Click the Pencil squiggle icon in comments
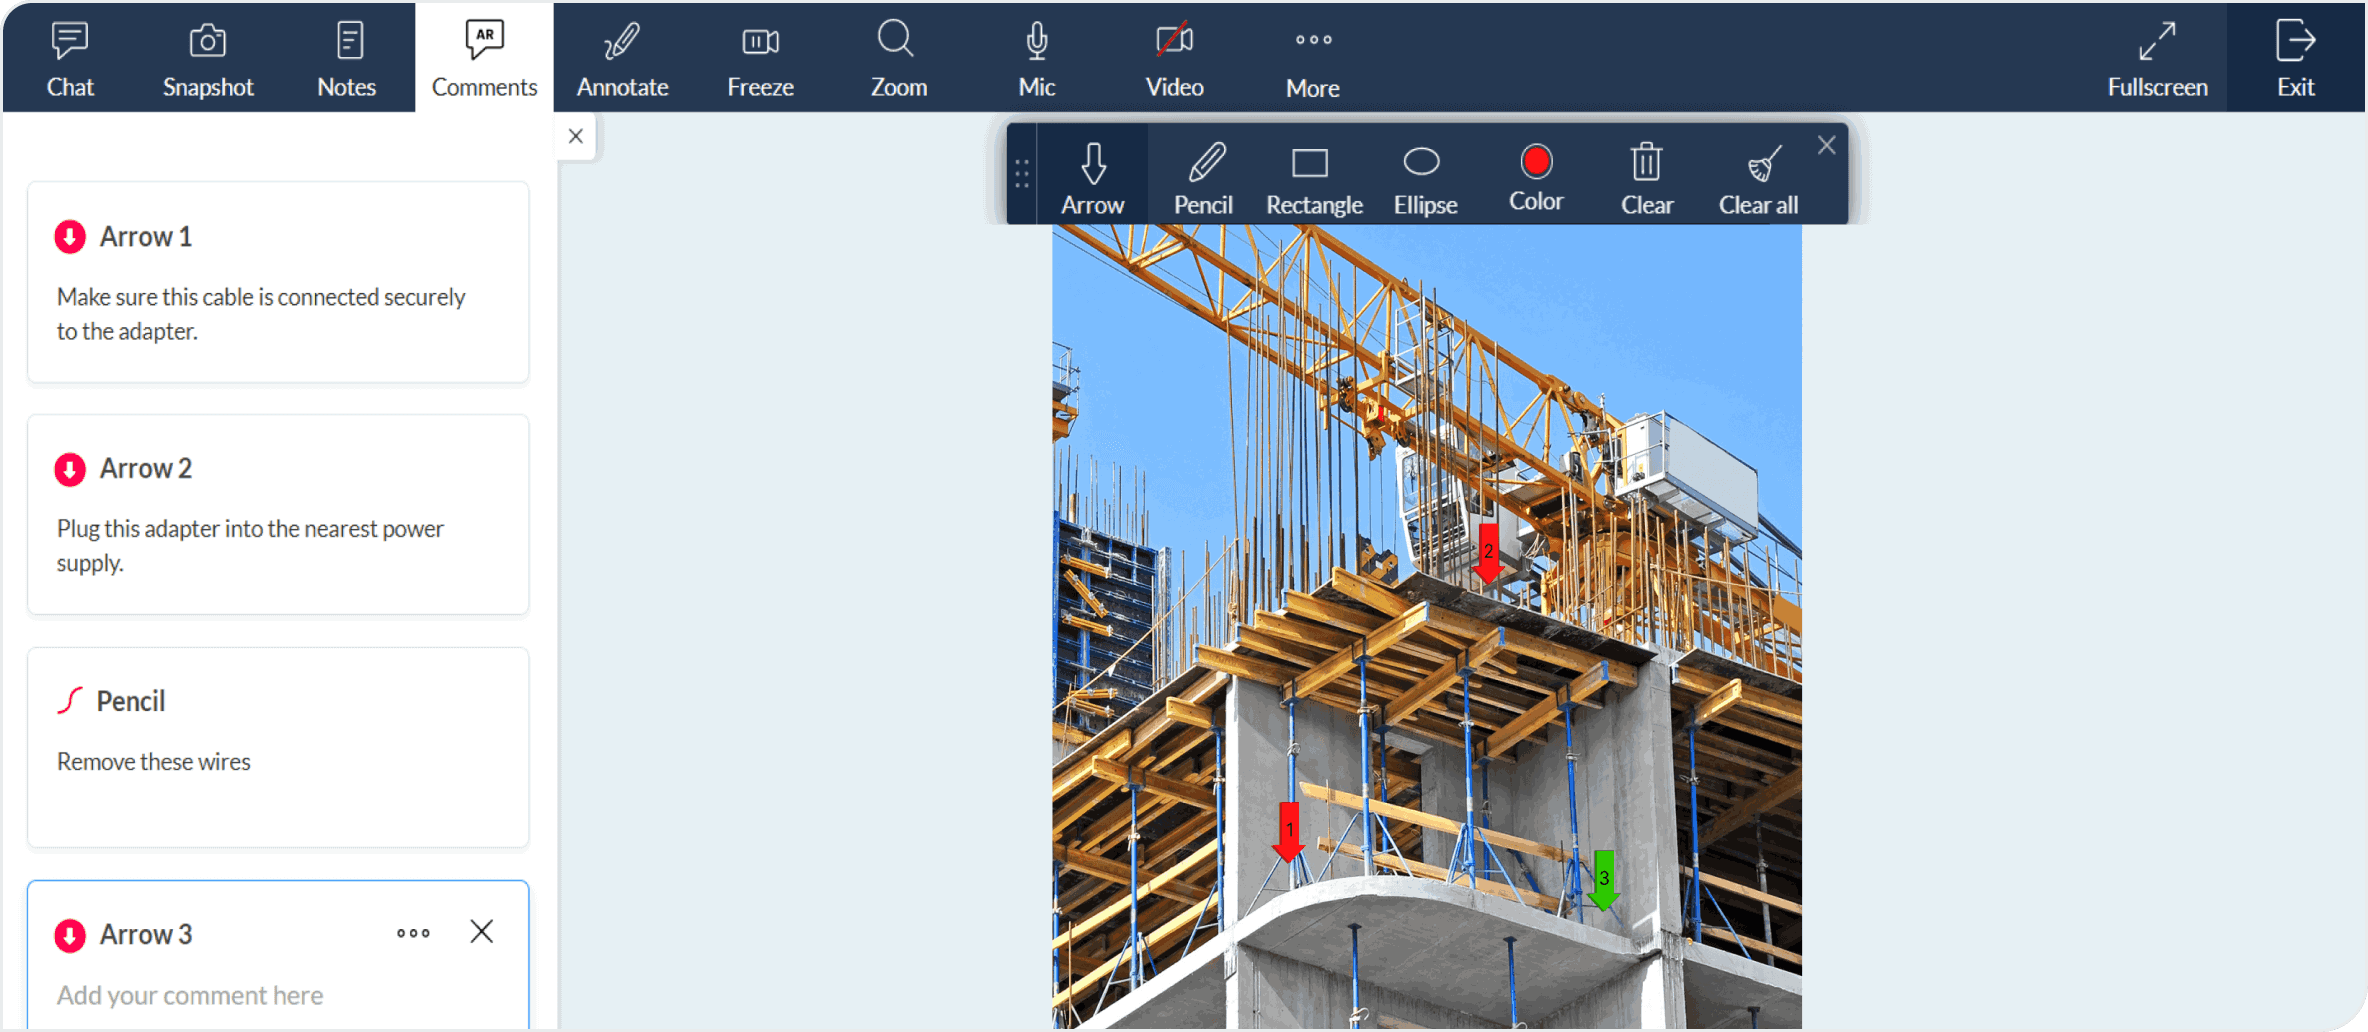 (x=70, y=701)
